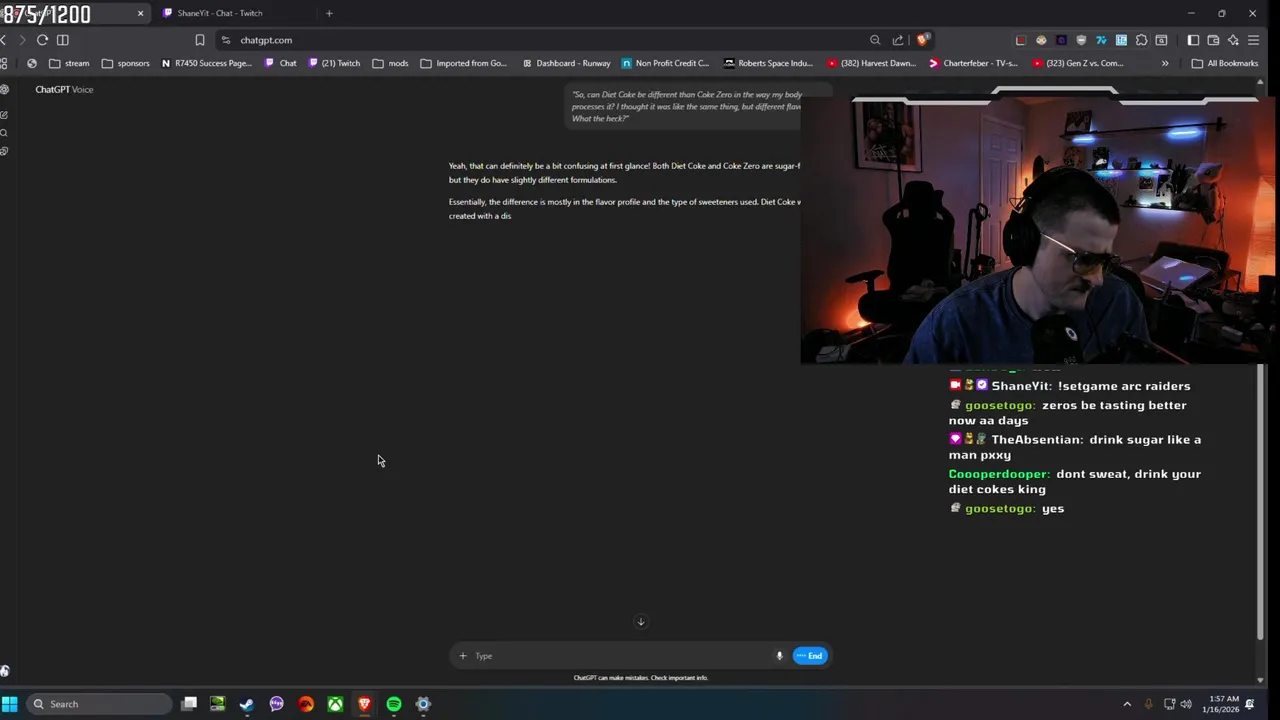Click the plus attach button
Image resolution: width=1280 pixels, height=720 pixels.
(x=462, y=656)
